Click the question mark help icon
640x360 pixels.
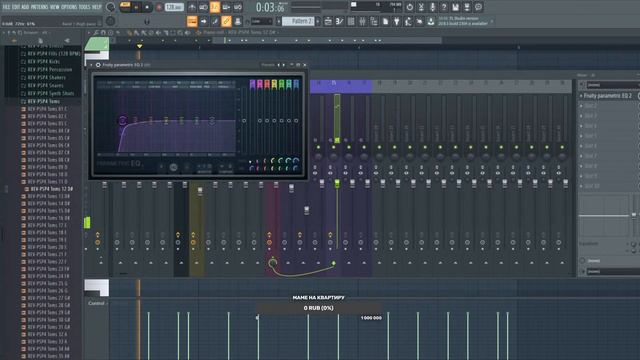(444, 7)
